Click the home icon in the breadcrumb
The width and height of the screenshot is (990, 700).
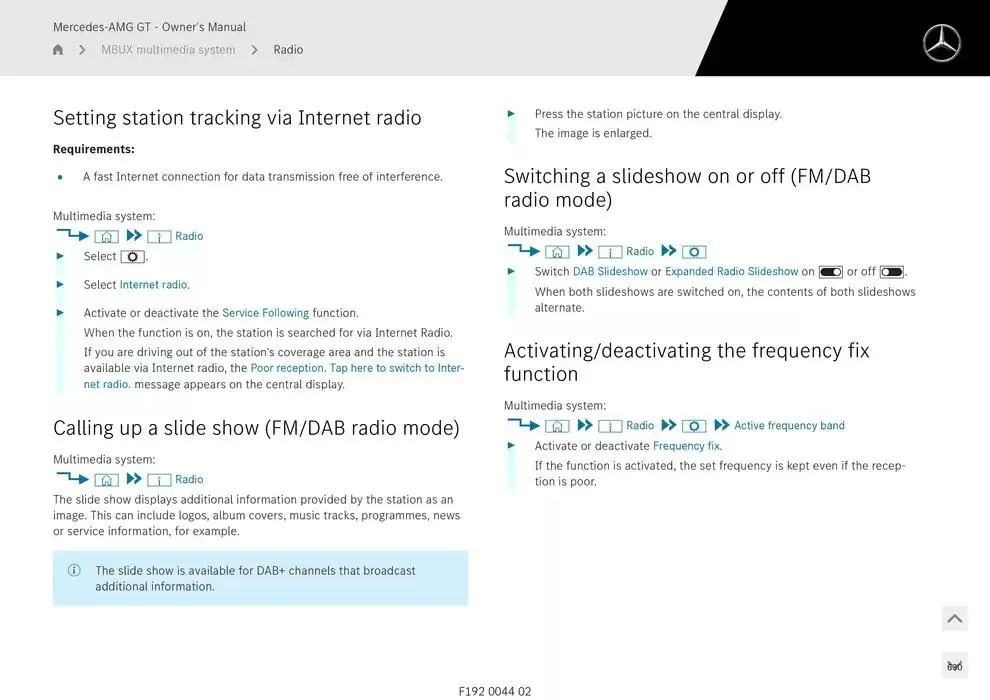58,50
